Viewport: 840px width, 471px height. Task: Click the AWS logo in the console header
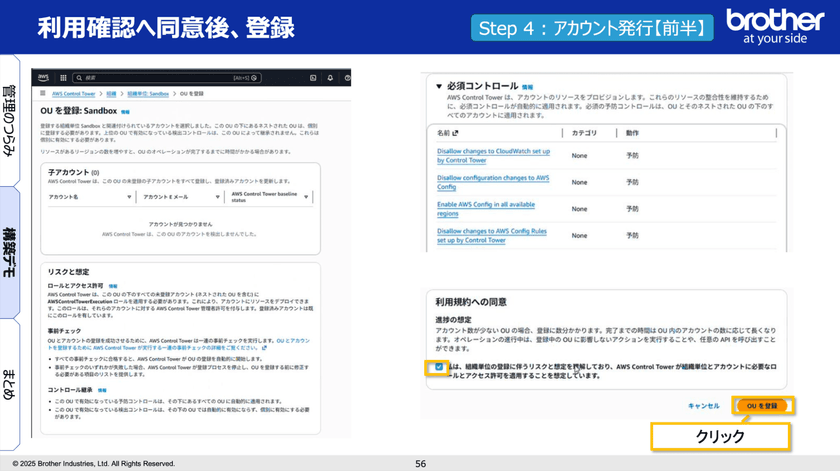click(x=41, y=77)
